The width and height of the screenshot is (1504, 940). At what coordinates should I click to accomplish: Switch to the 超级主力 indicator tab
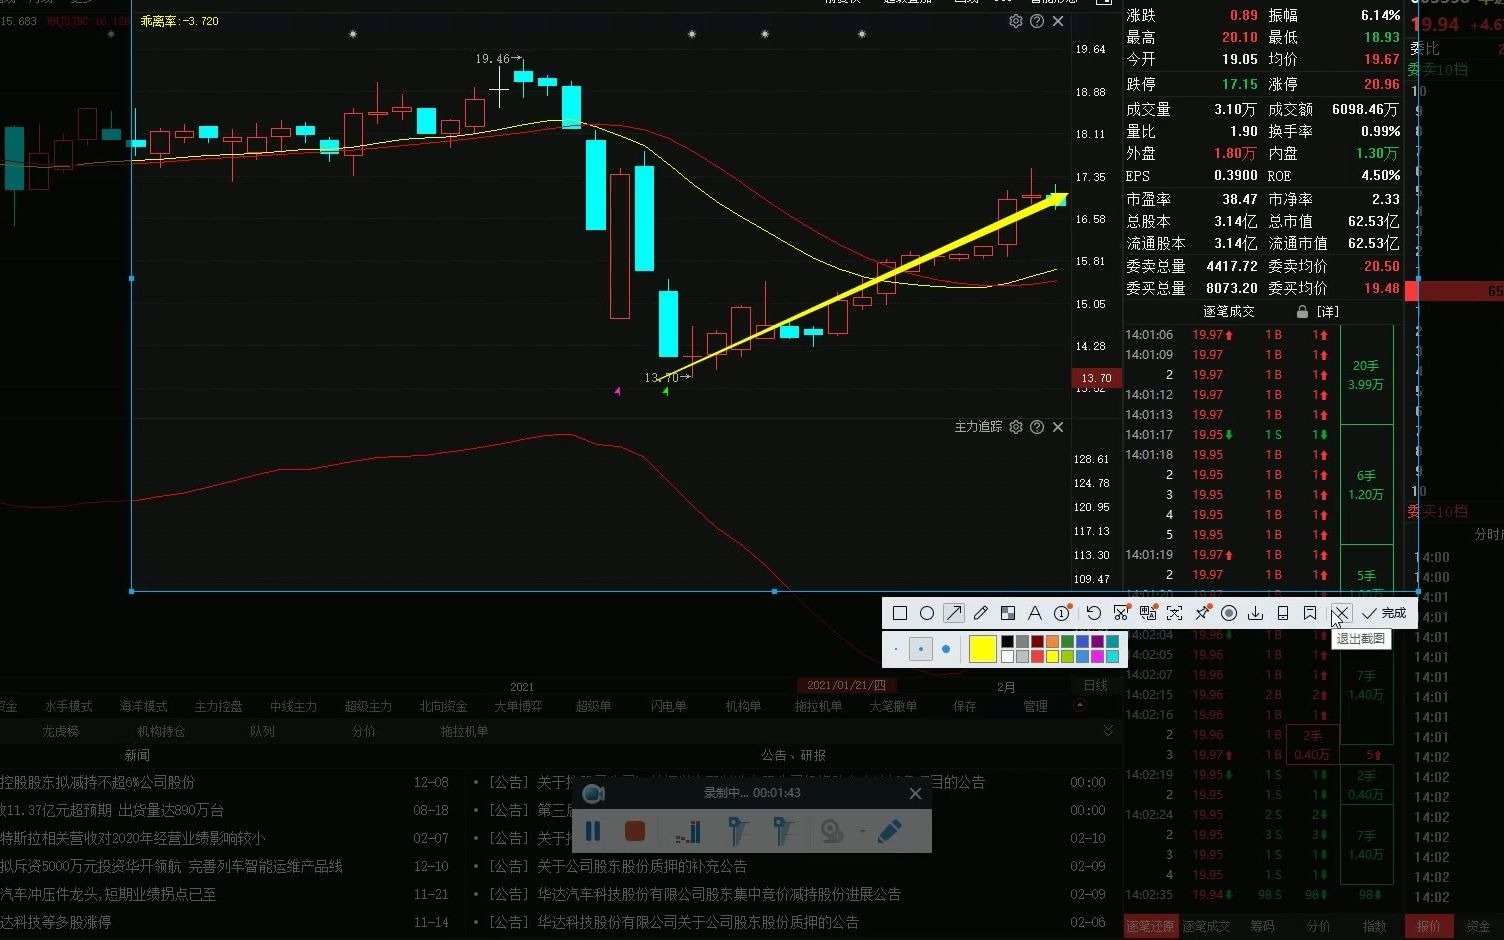tap(368, 706)
